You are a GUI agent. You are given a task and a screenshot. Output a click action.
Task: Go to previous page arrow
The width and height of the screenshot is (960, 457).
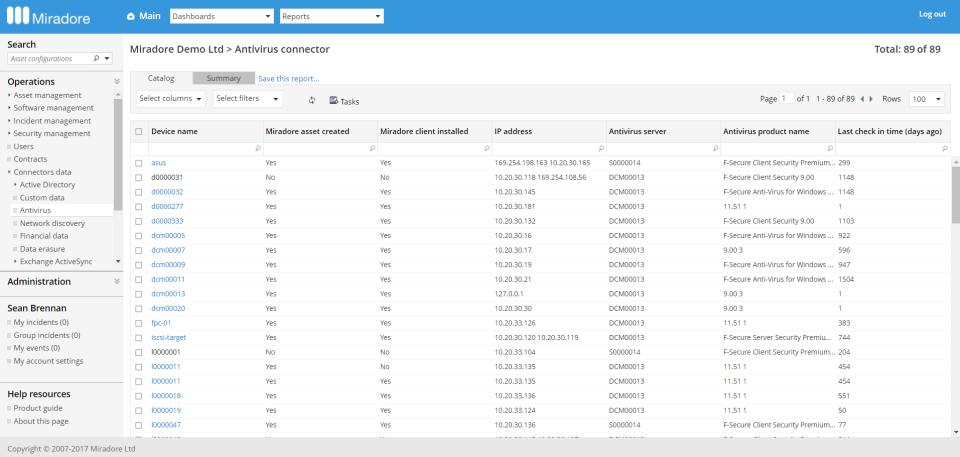click(x=863, y=99)
